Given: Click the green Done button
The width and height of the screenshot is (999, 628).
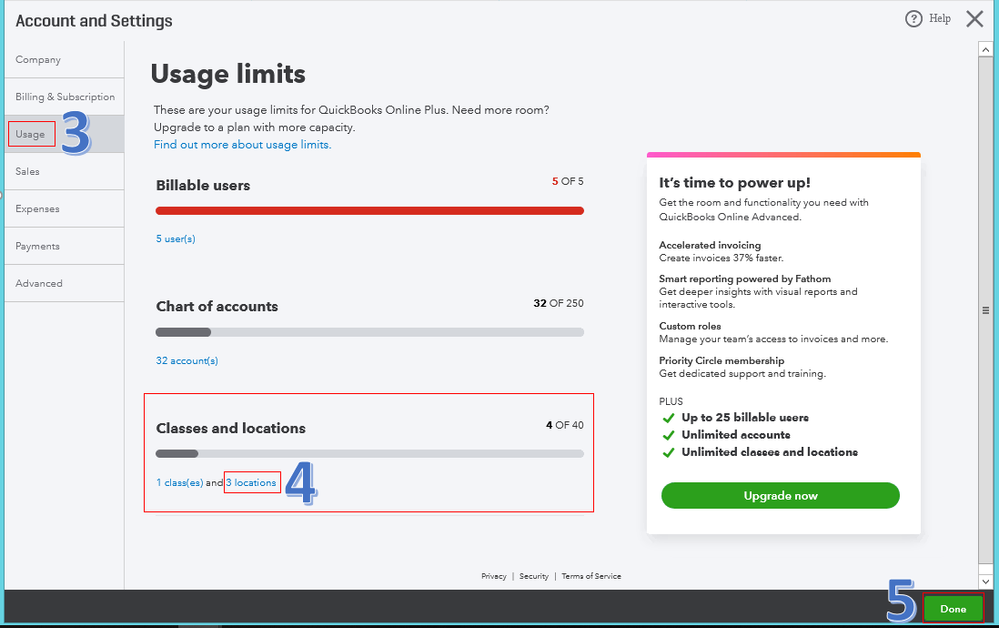Looking at the screenshot, I should click(x=953, y=609).
